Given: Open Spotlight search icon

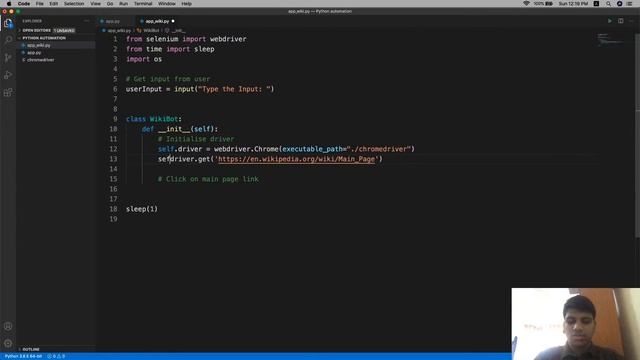Looking at the screenshot, I should pyautogui.click(x=608, y=4).
